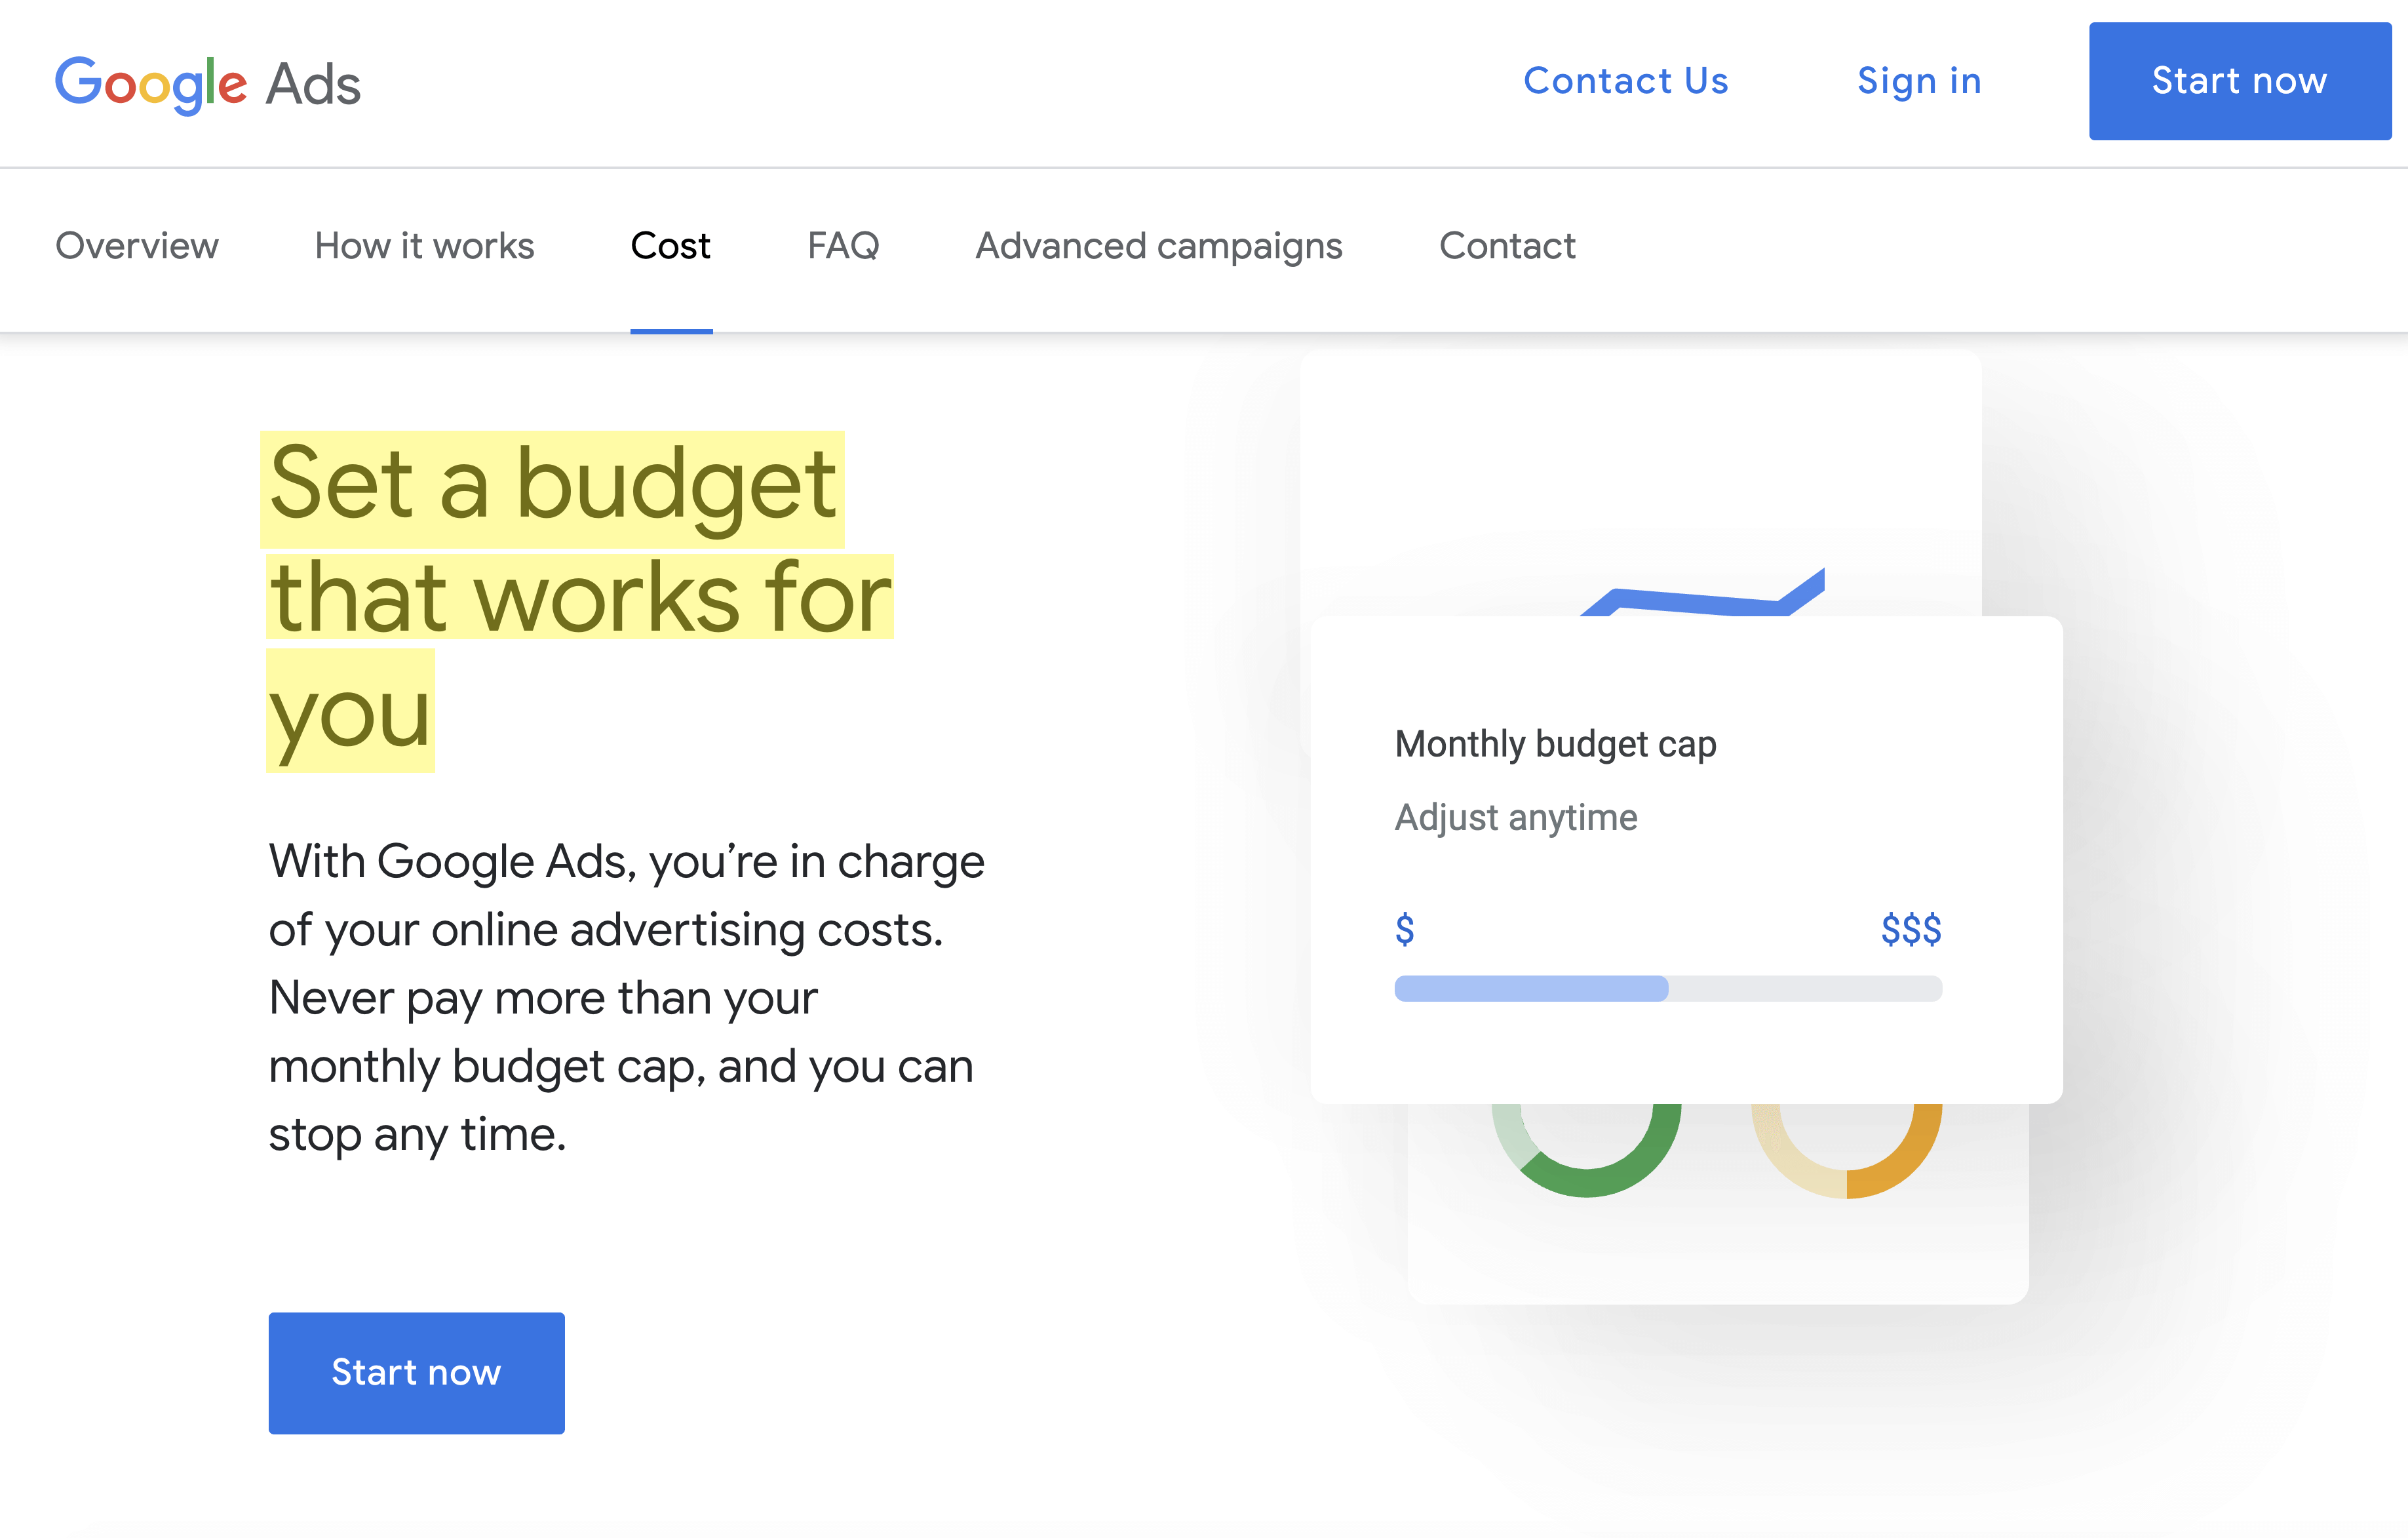Image resolution: width=2408 pixels, height=1538 pixels.
Task: Navigate to the Contact section
Action: click(1507, 246)
